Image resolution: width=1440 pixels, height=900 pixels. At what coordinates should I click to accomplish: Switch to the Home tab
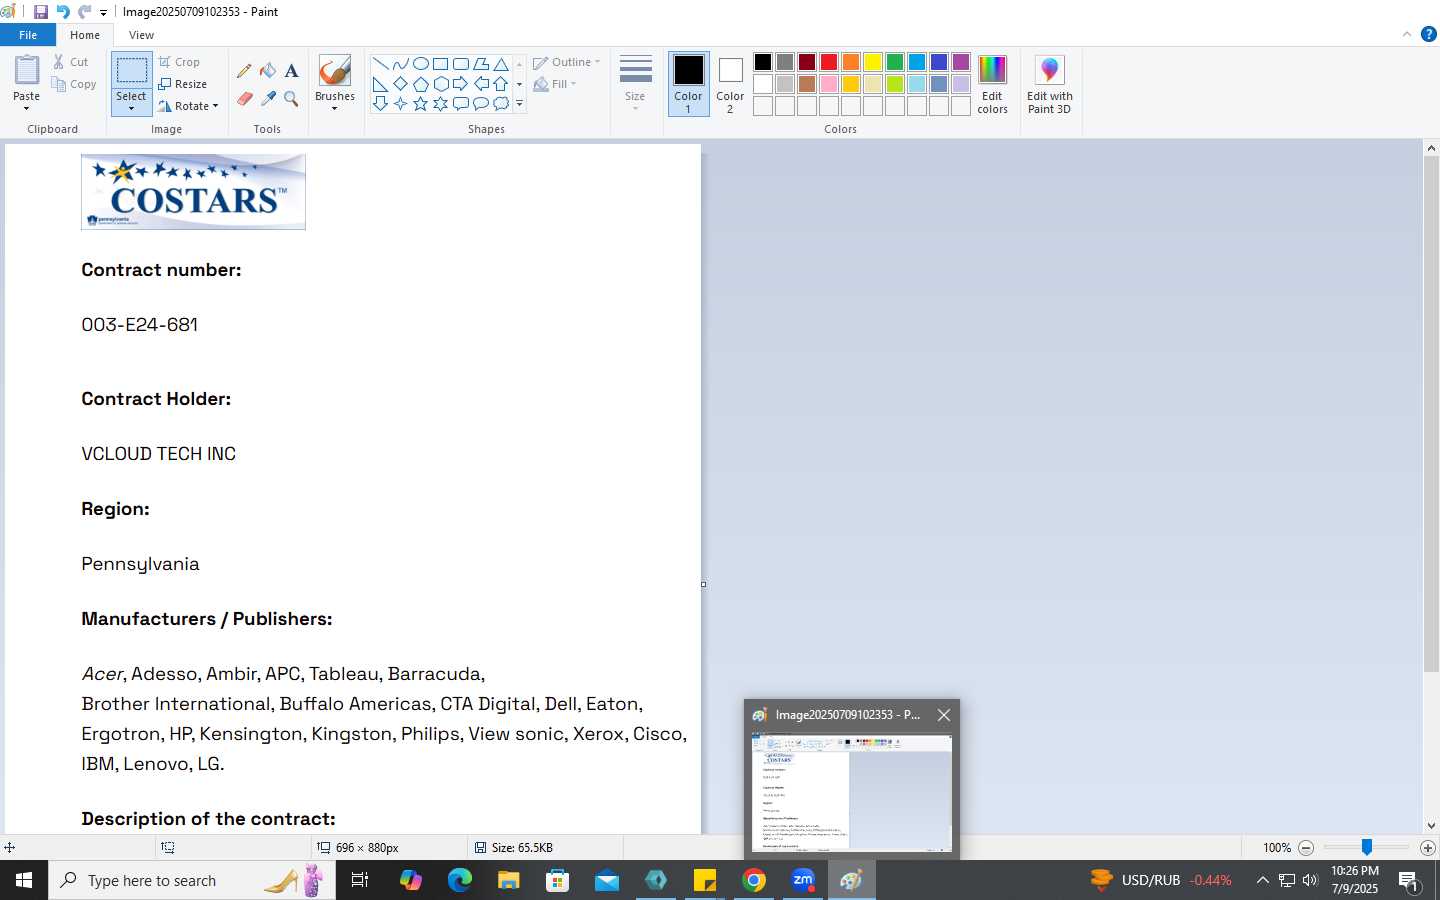(x=85, y=35)
